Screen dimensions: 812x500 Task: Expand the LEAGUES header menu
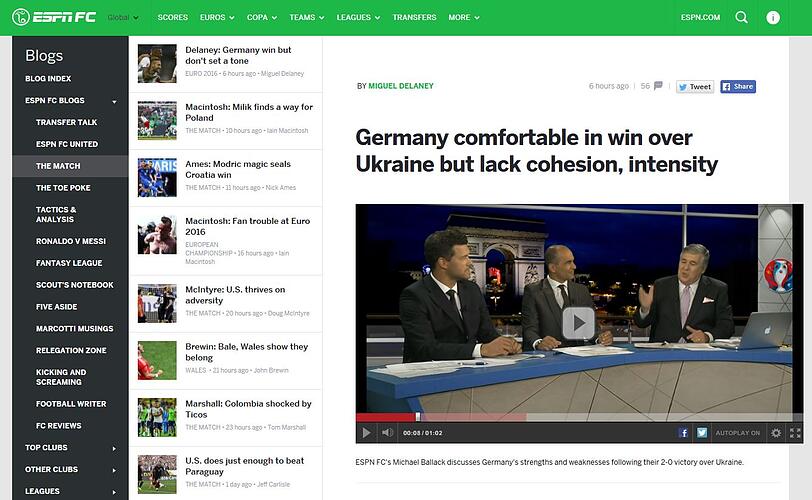tap(358, 18)
